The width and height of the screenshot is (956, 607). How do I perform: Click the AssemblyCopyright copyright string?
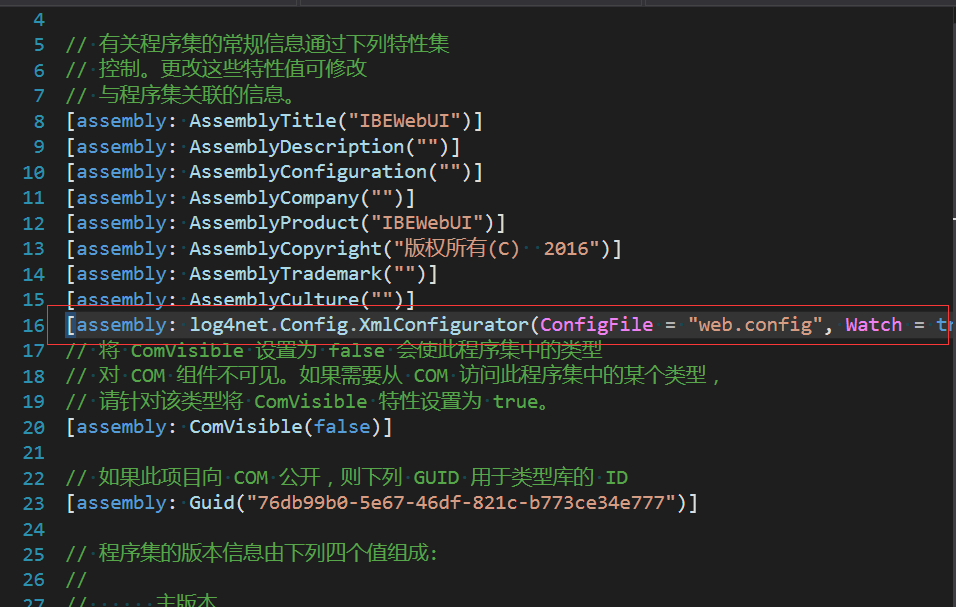coord(497,249)
